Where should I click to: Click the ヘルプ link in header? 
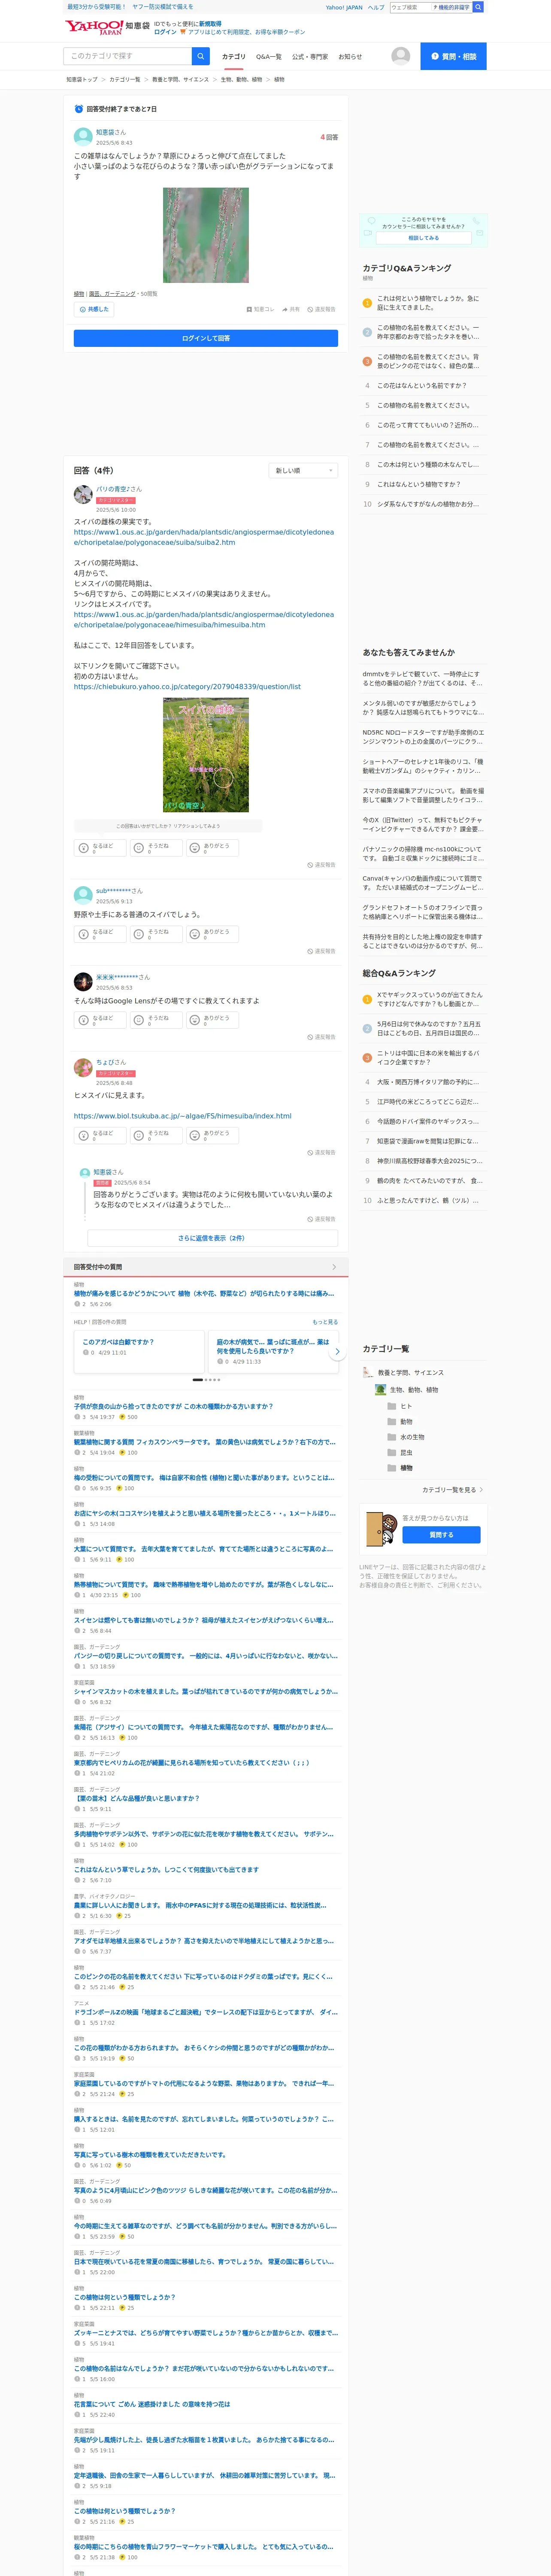point(376,7)
